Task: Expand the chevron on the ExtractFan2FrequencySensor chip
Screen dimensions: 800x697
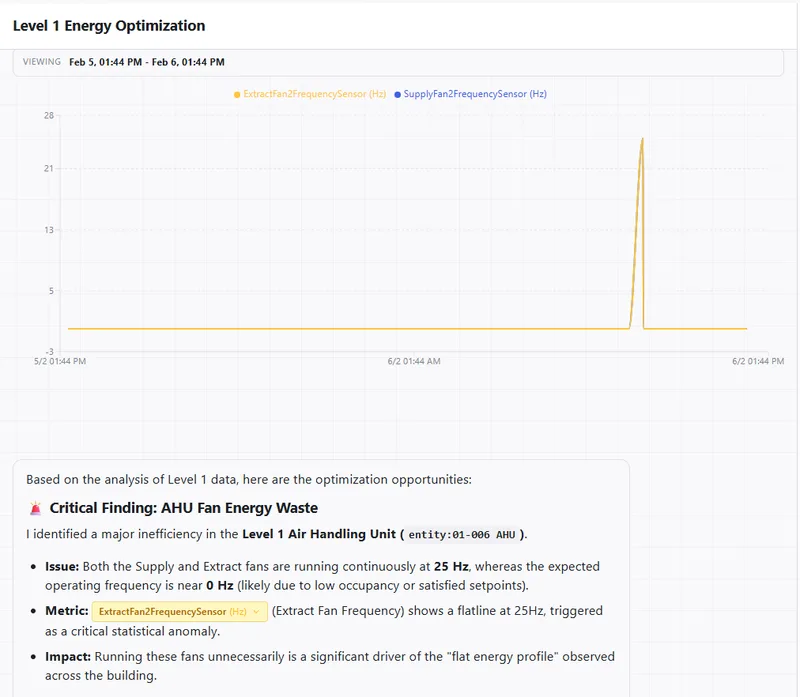Action: [x=256, y=611]
